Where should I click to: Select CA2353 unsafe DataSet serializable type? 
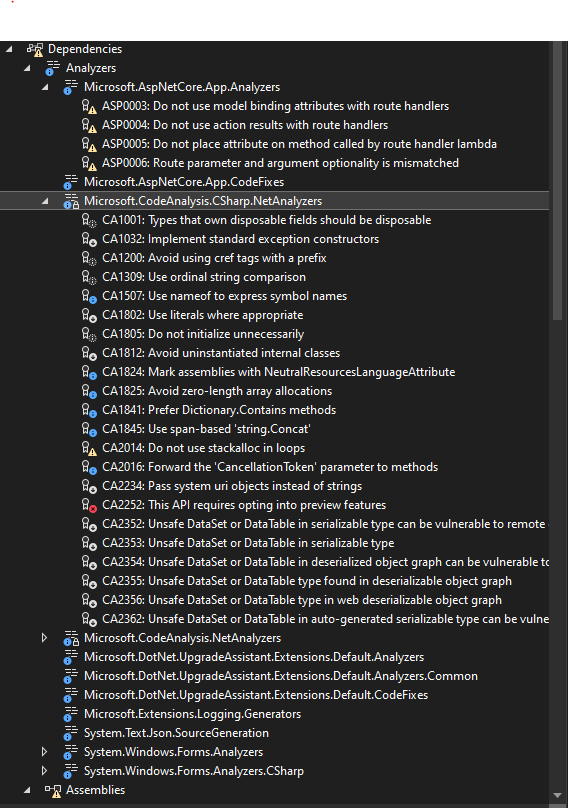248,543
